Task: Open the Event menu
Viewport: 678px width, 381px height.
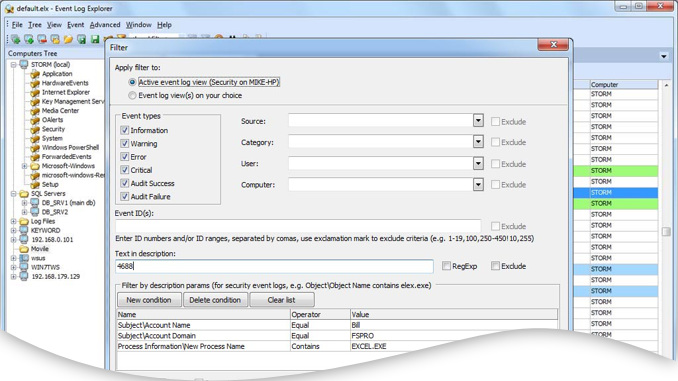Action: tap(76, 25)
